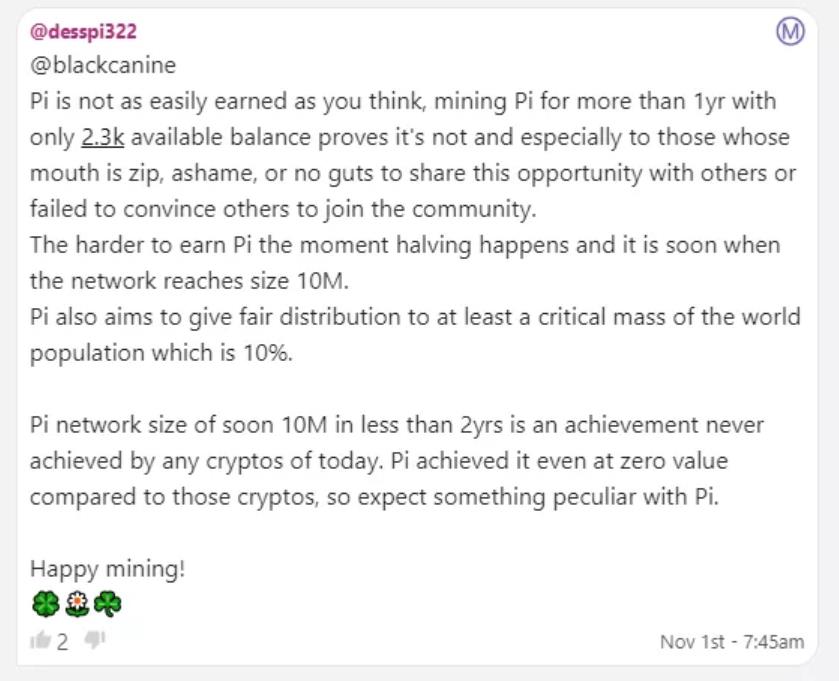Click the line beginning with The harder to earn Pi
This screenshot has width=839, height=681.
(x=405, y=245)
